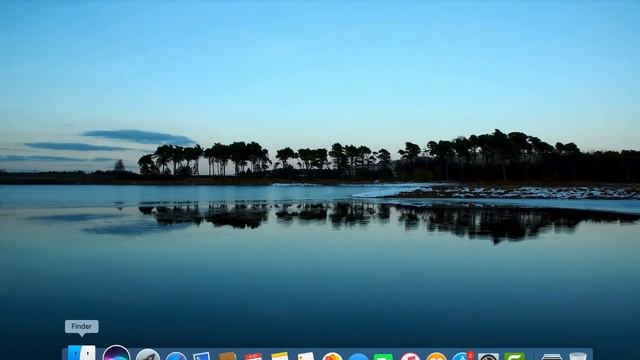Open Finder from the Dock
Screen dimensions: 640x360
point(81,353)
